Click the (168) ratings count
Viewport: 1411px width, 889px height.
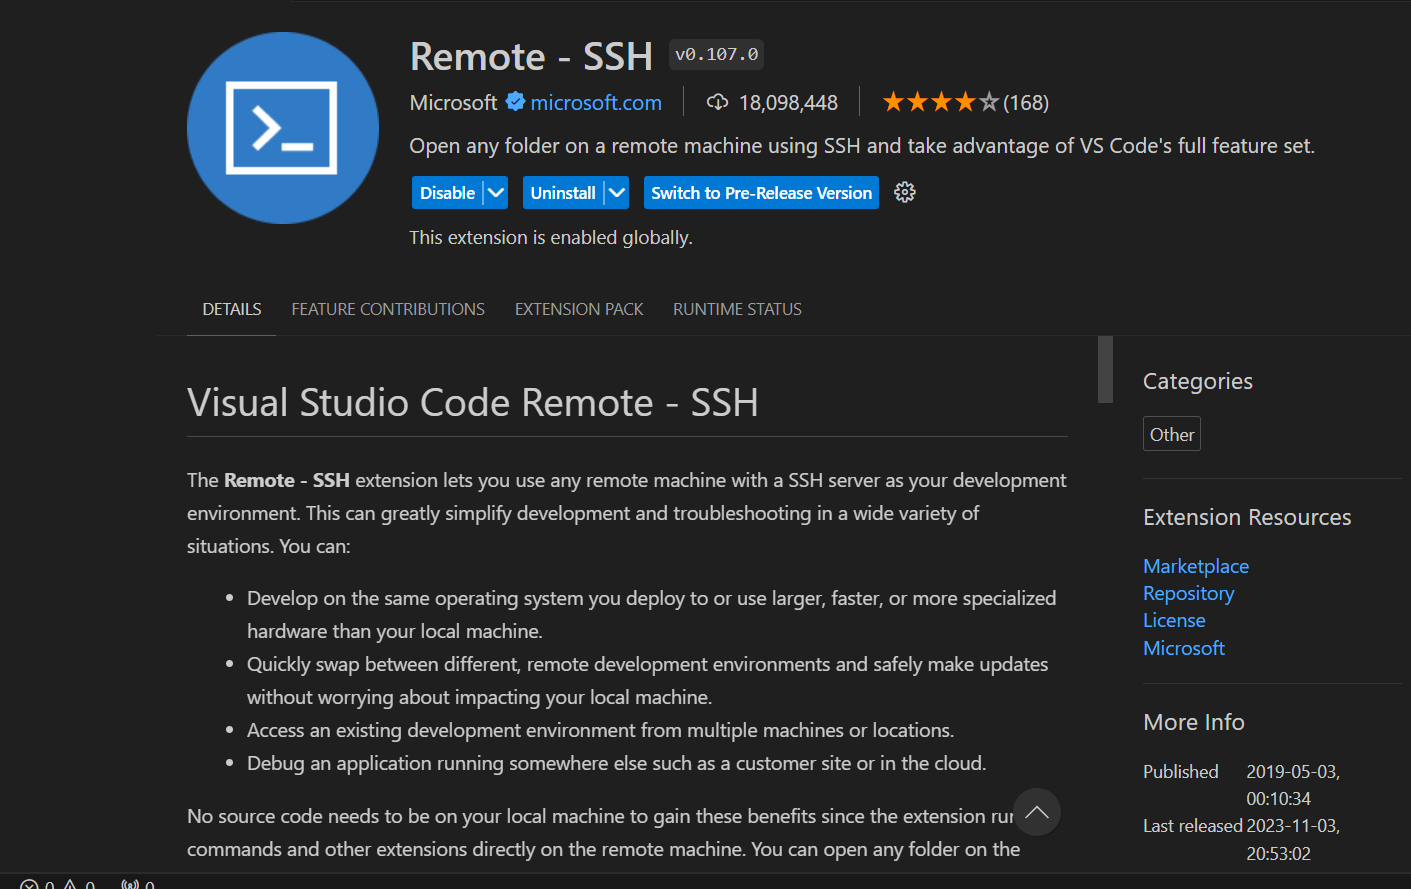(1026, 102)
